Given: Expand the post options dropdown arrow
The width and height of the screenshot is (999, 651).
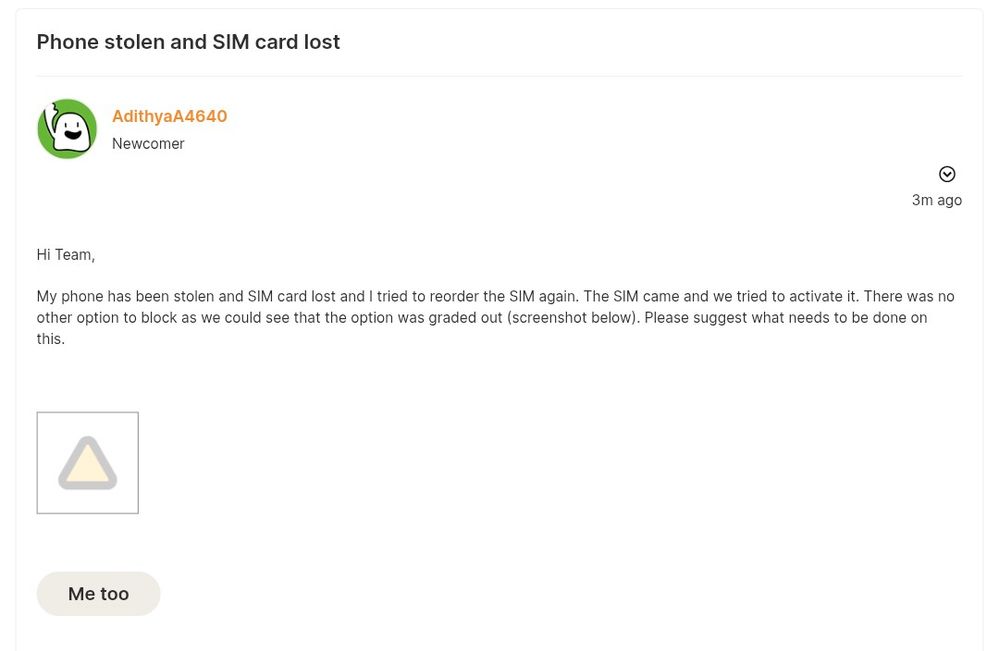Looking at the screenshot, I should tap(946, 174).
